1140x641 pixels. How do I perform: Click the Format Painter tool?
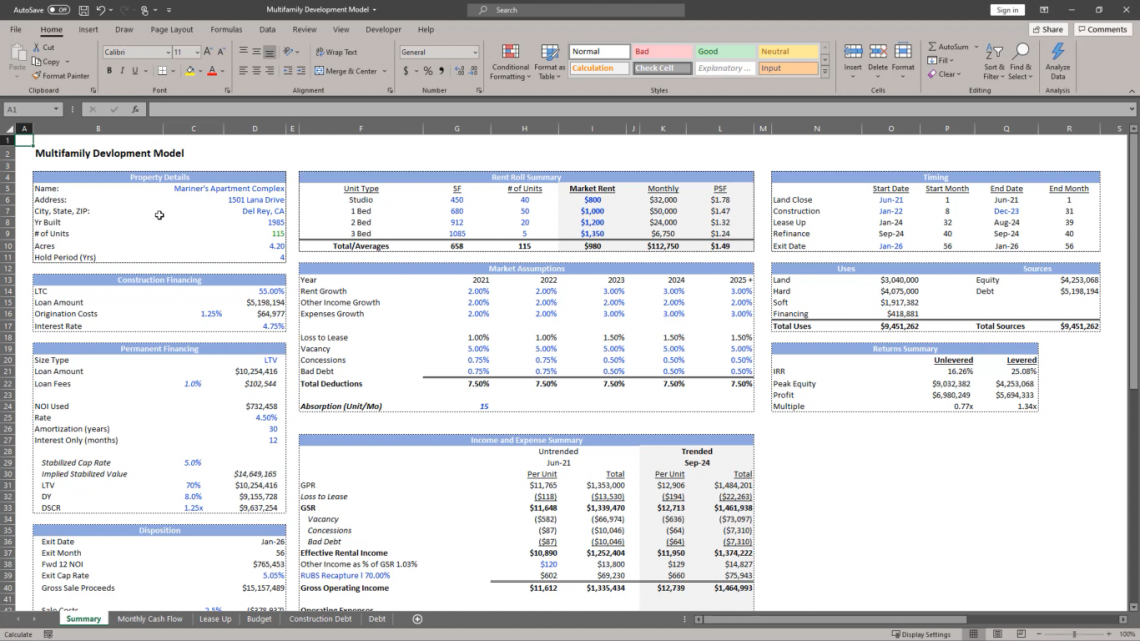61,75
